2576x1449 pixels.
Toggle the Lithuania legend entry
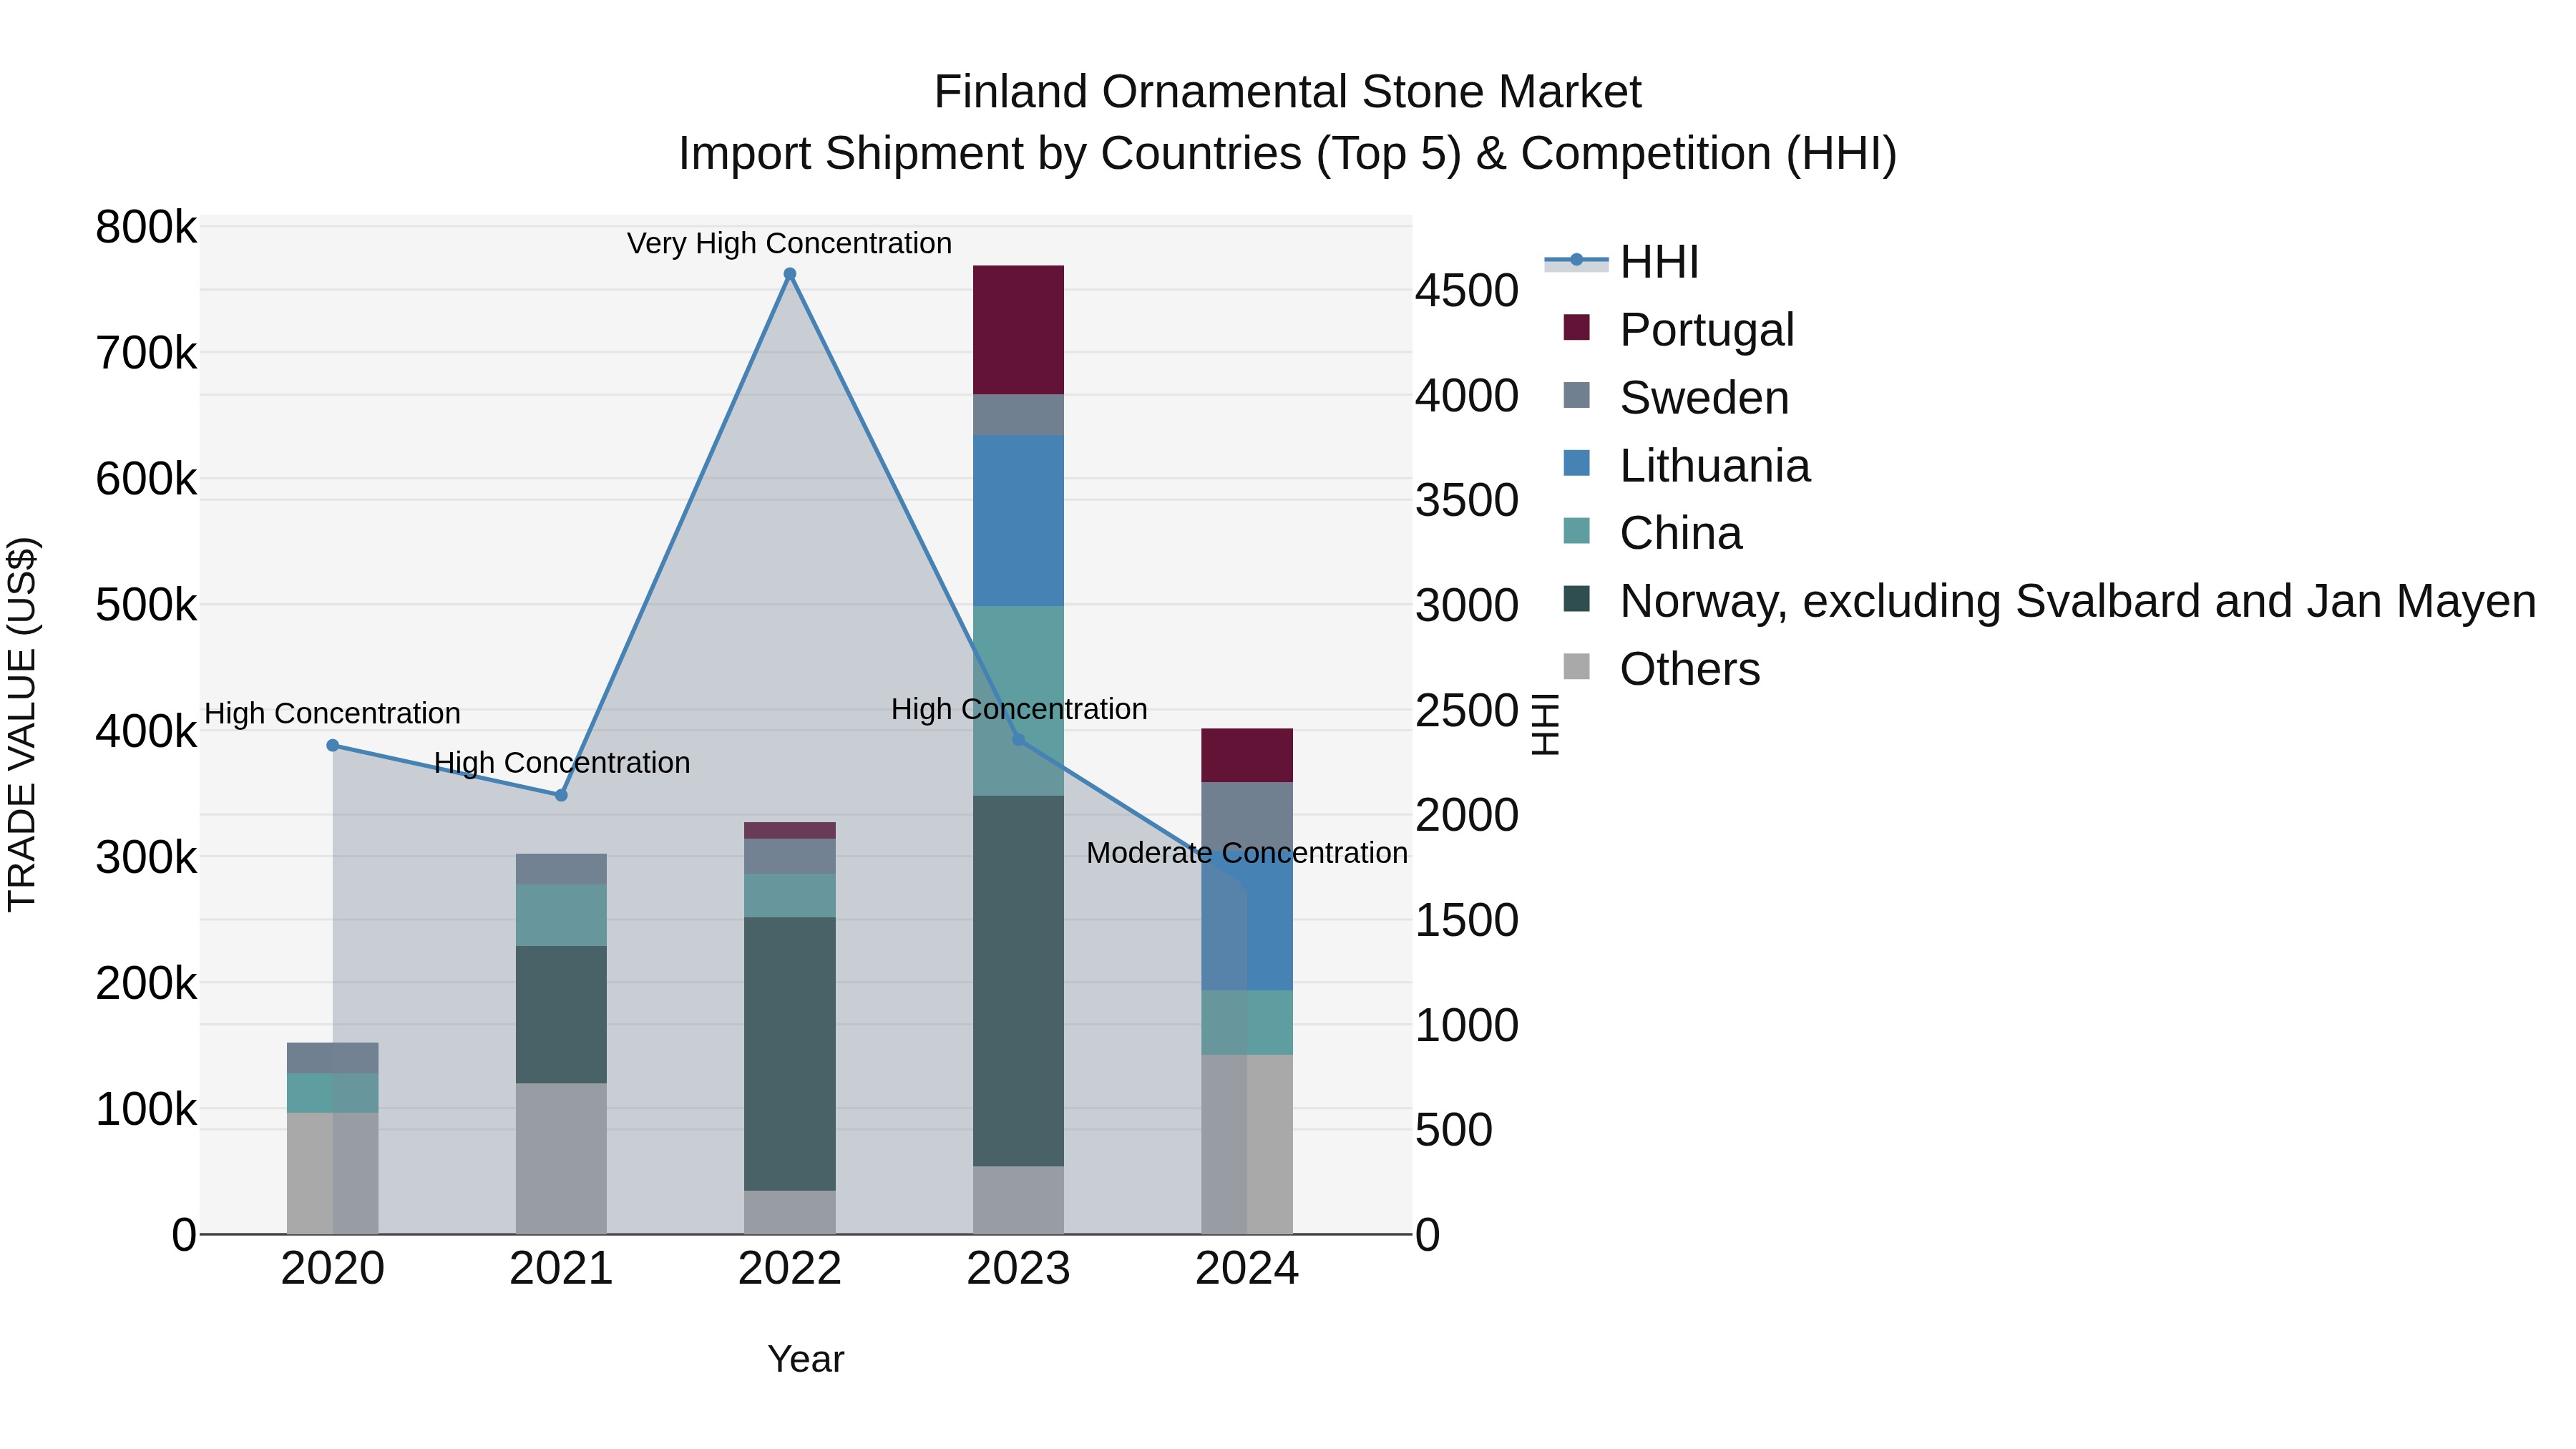[1687, 465]
